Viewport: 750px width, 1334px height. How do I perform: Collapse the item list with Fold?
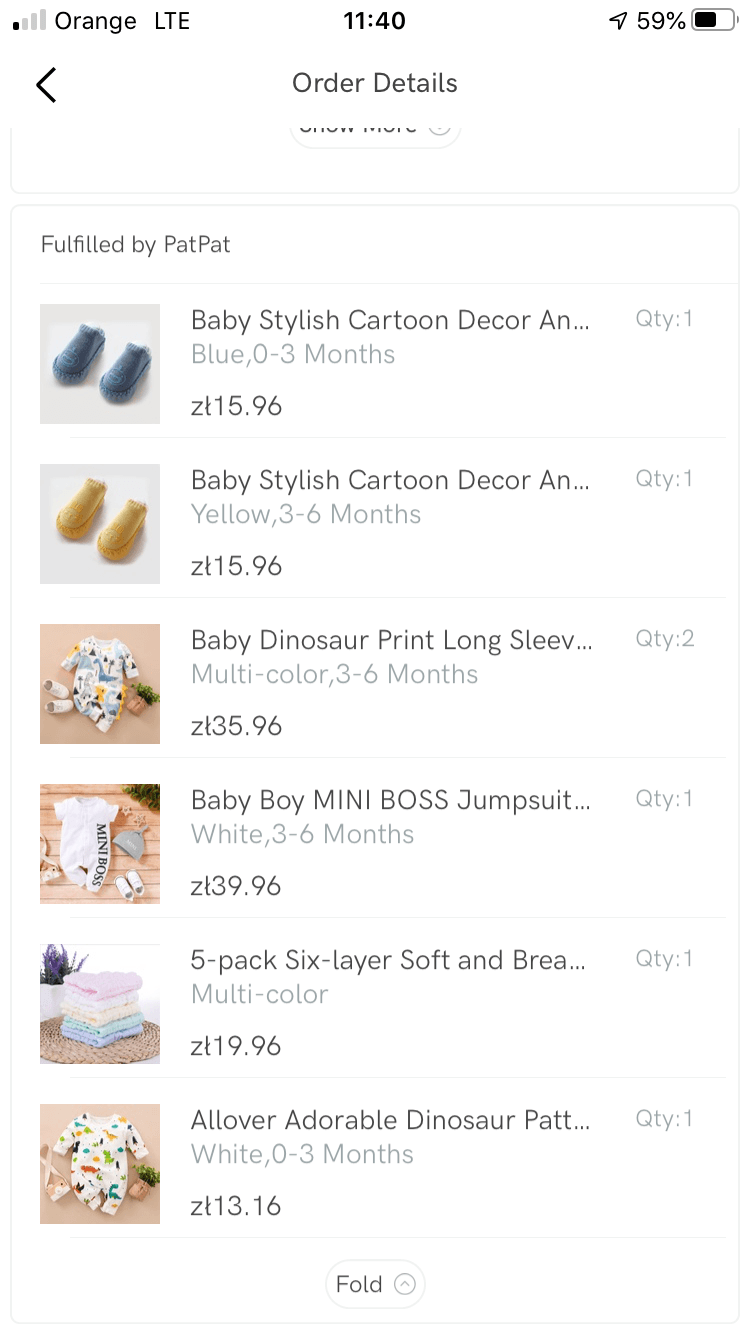375,1284
